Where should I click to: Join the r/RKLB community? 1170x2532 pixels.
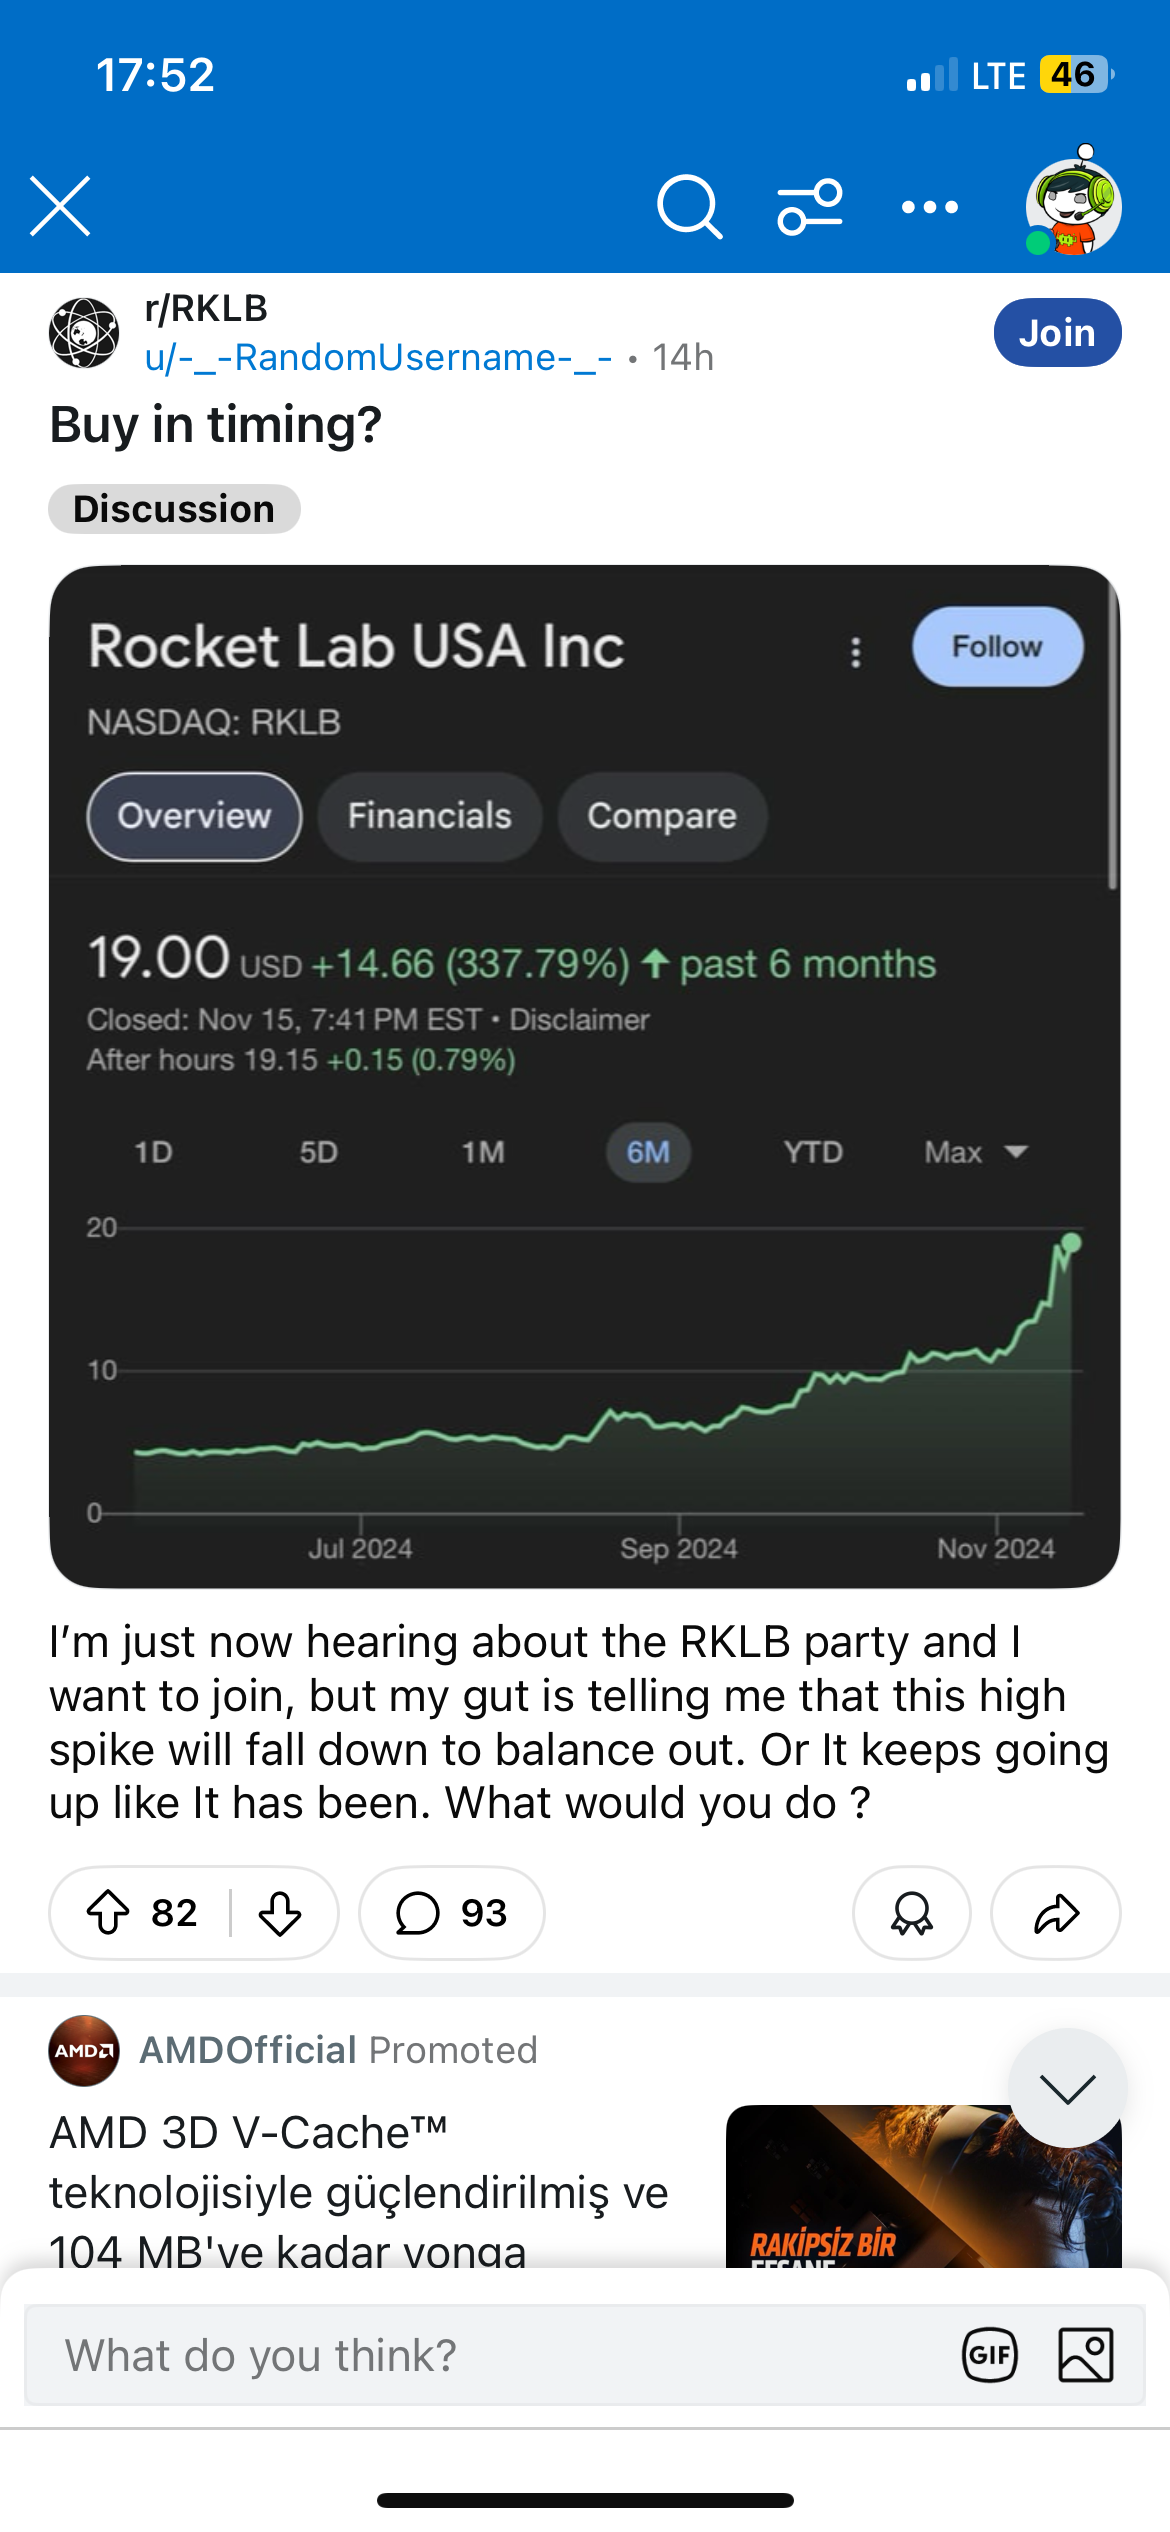click(1057, 333)
